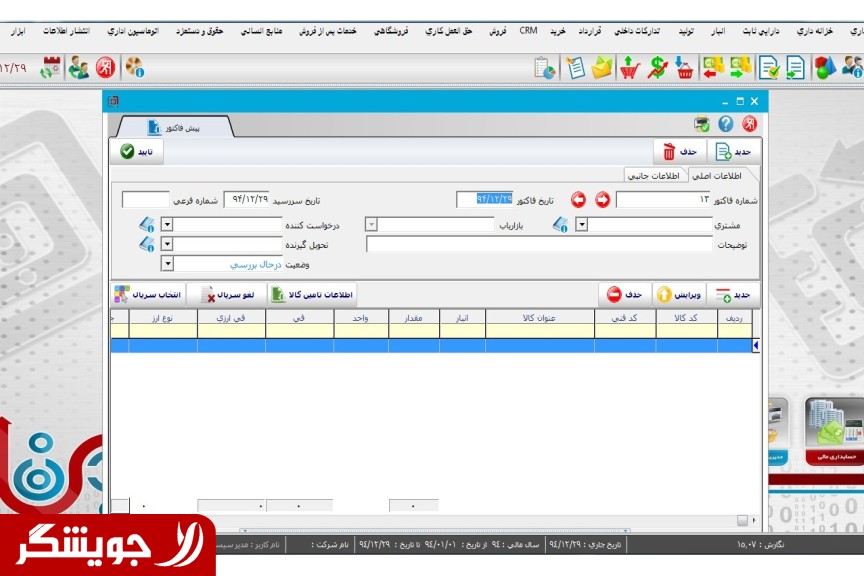Open the calendar icon in the main toolbar

(50, 68)
